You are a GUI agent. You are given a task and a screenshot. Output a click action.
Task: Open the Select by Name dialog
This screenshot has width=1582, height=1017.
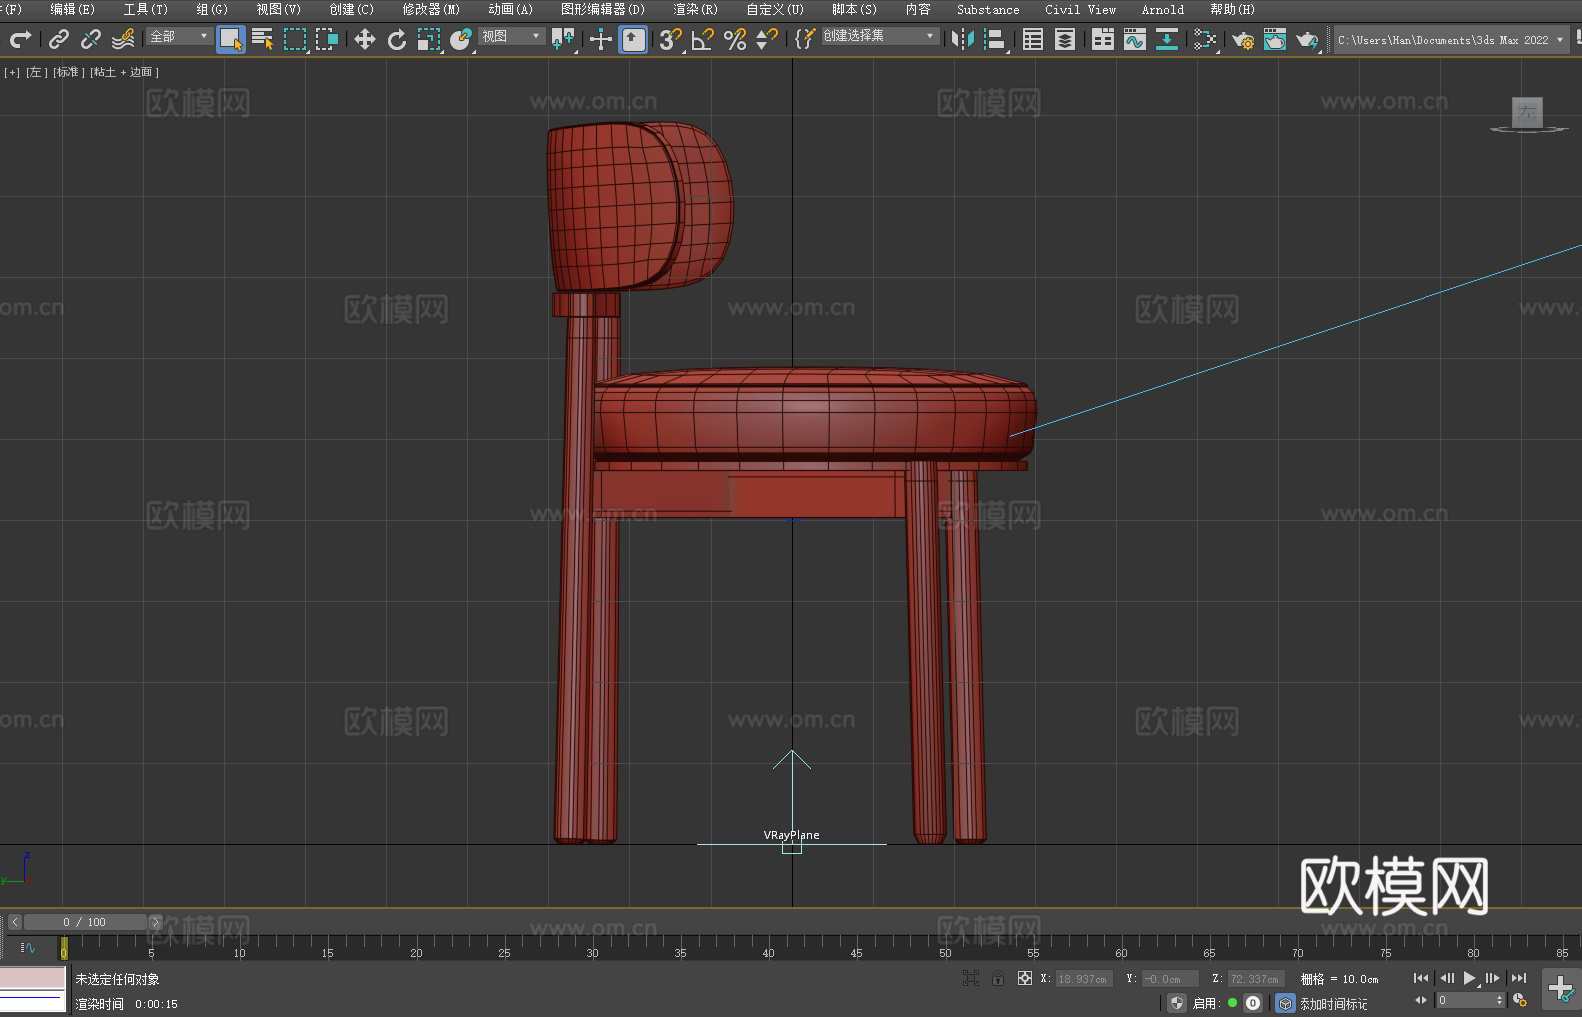(x=263, y=39)
